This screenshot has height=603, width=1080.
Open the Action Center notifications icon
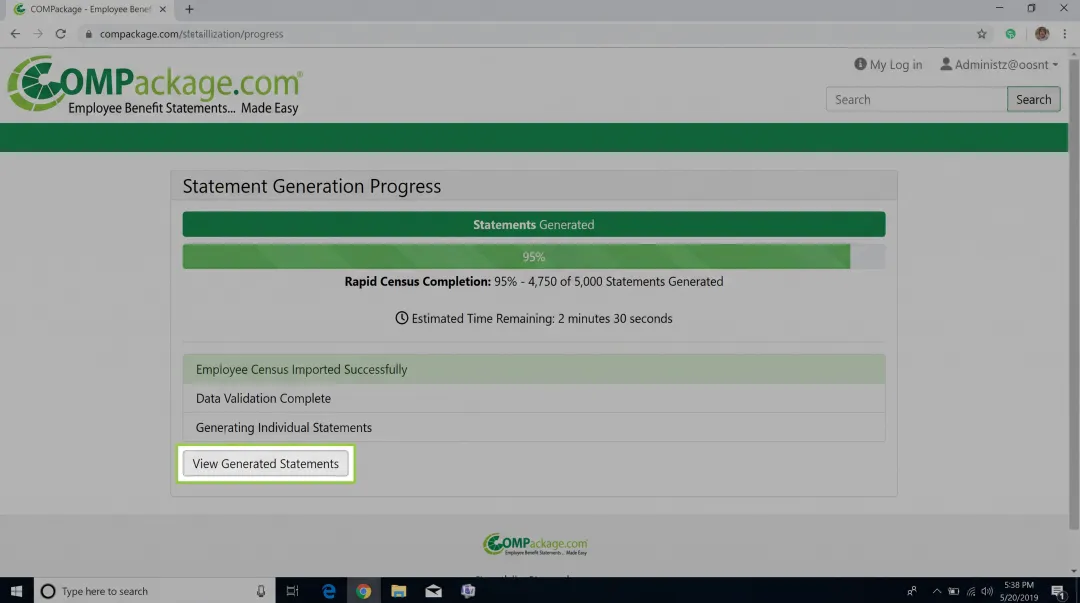(x=1059, y=591)
